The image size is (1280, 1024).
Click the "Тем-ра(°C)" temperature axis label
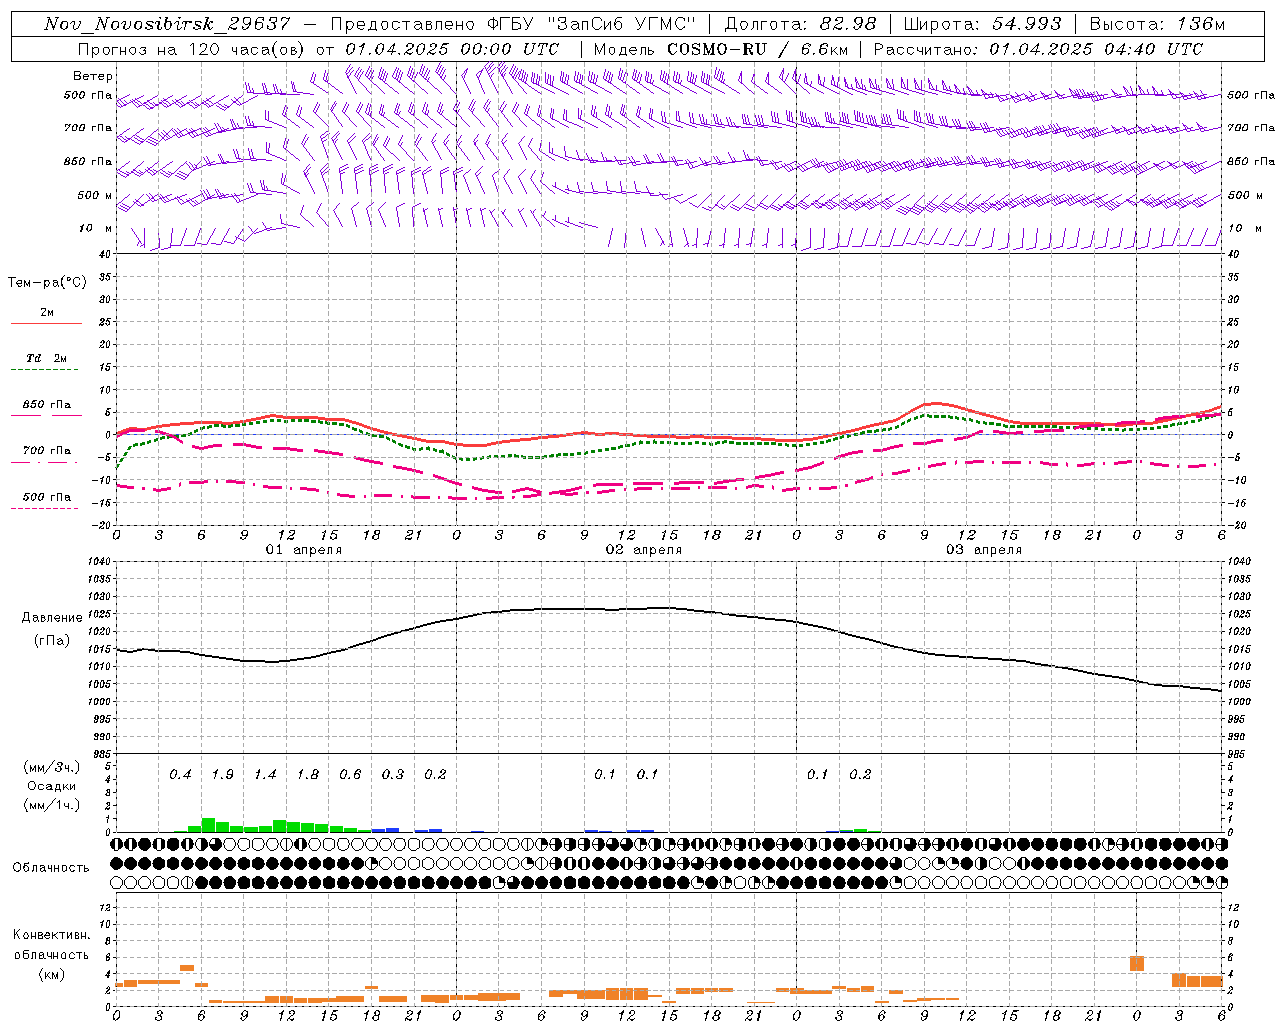pyautogui.click(x=47, y=283)
